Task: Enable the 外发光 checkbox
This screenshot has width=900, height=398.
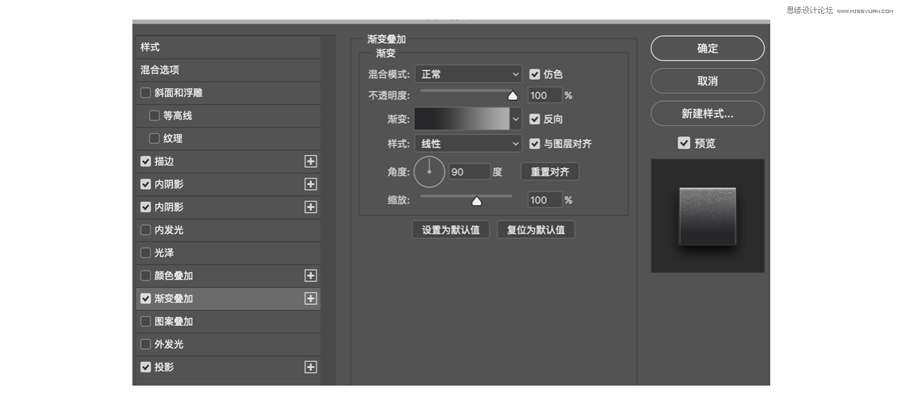Action: tap(146, 345)
